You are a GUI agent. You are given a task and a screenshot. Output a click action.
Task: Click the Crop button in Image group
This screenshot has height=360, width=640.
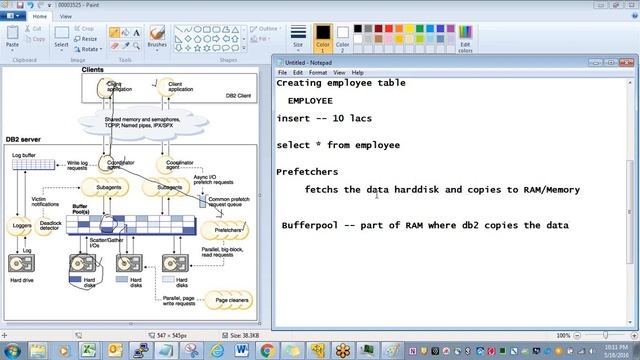coord(84,29)
